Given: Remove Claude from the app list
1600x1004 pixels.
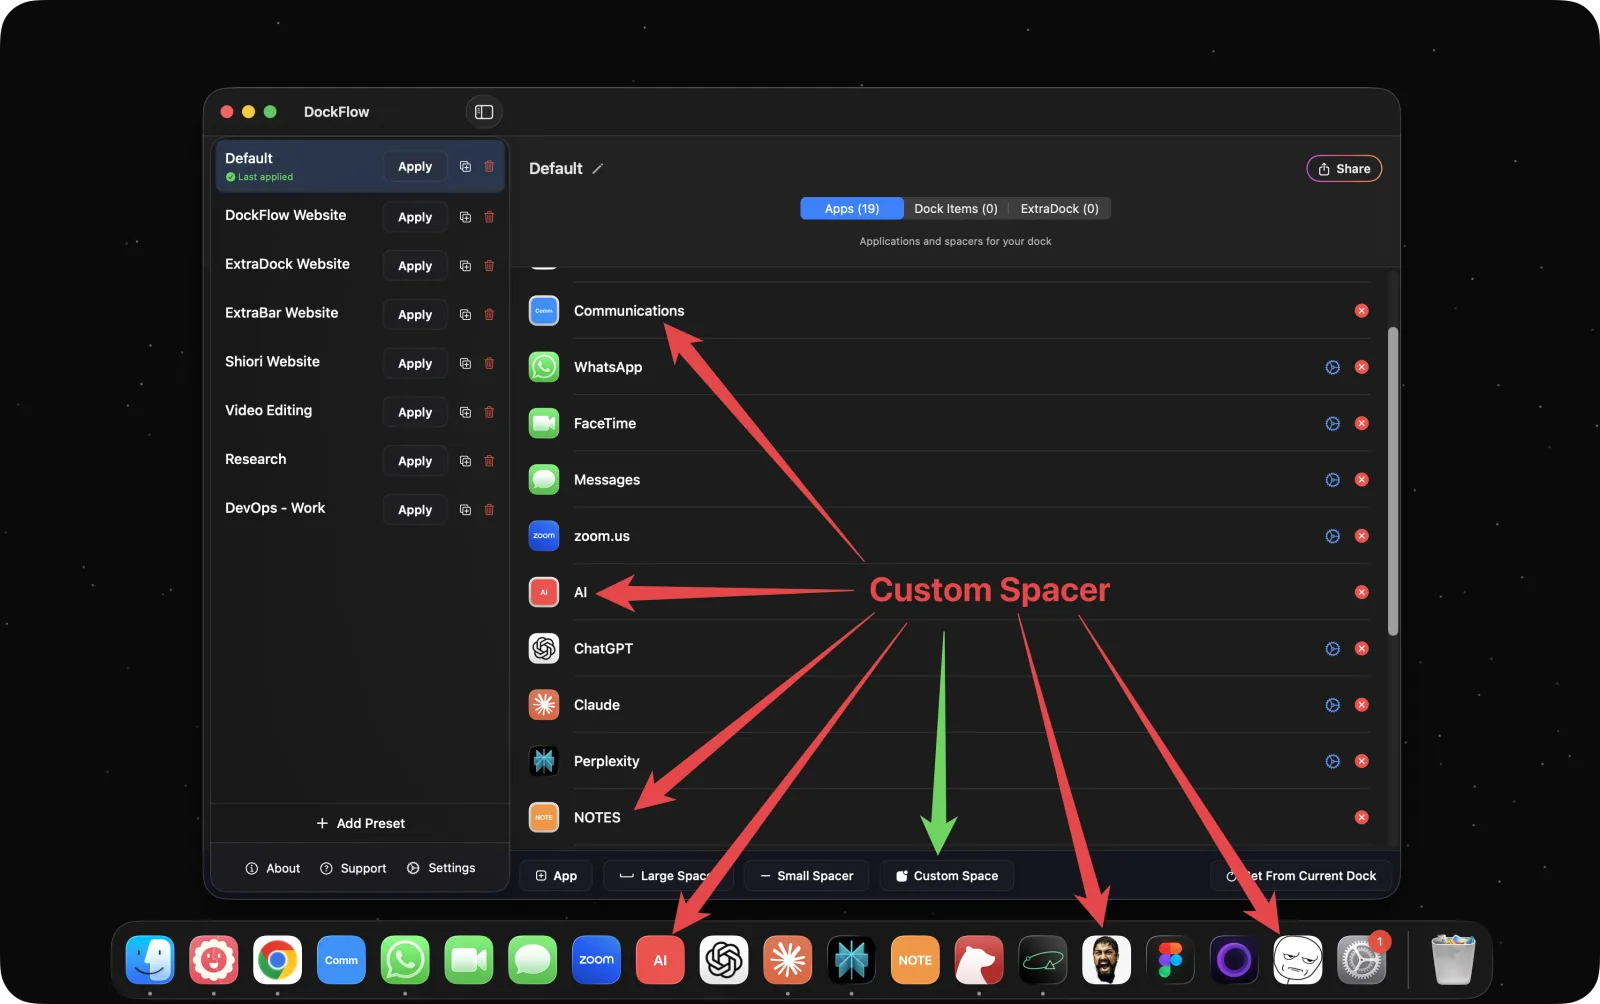Looking at the screenshot, I should coord(1361,705).
